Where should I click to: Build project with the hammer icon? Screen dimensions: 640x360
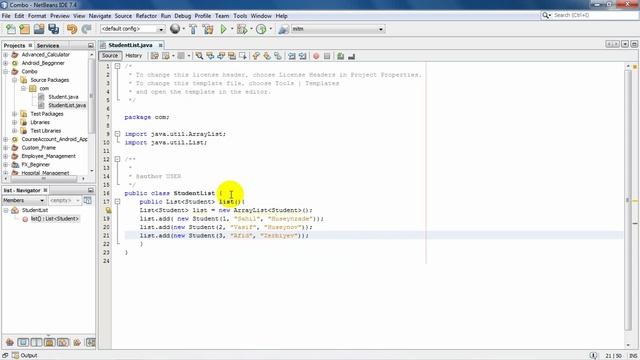point(193,29)
